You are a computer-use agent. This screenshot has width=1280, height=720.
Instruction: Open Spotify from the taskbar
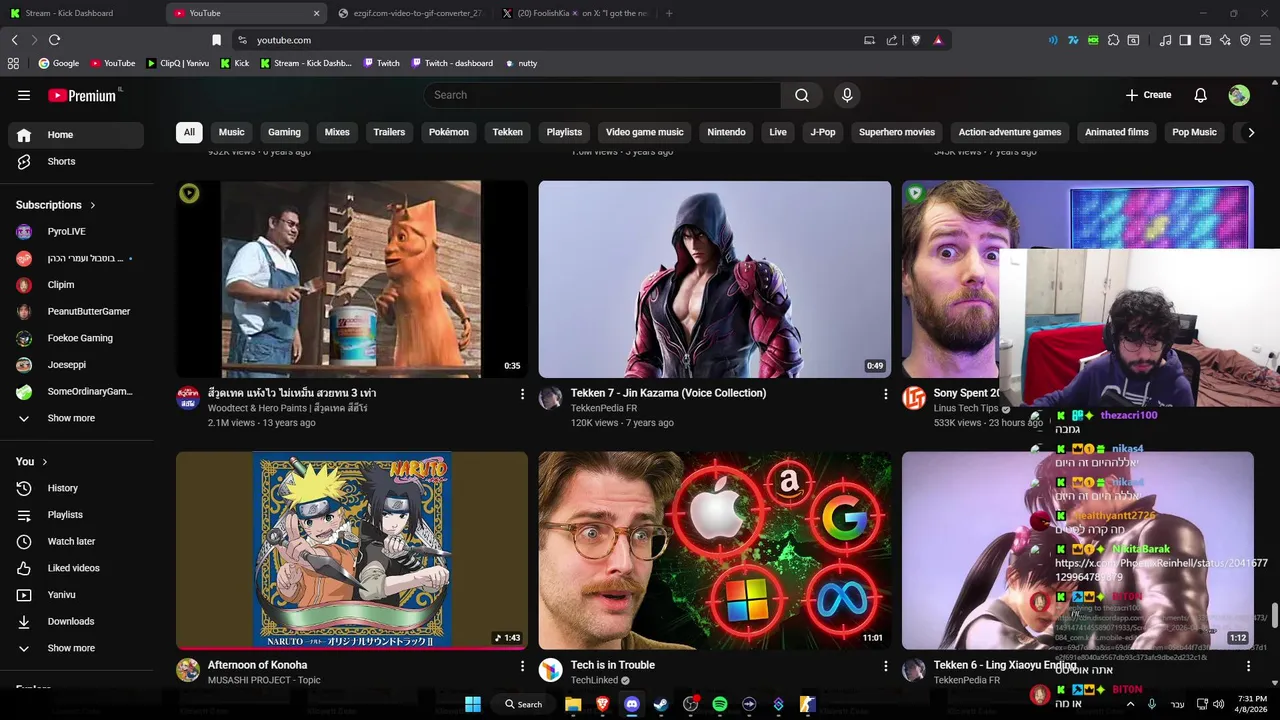(719, 704)
